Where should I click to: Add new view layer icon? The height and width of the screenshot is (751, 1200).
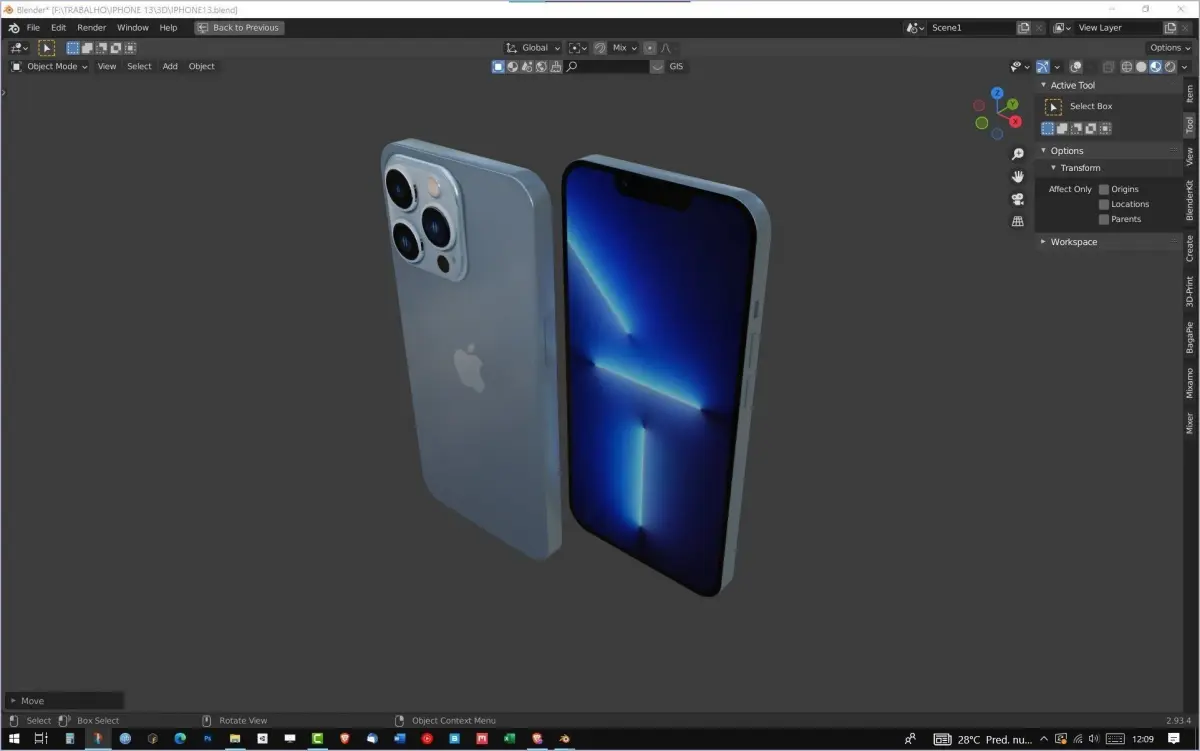(1171, 28)
